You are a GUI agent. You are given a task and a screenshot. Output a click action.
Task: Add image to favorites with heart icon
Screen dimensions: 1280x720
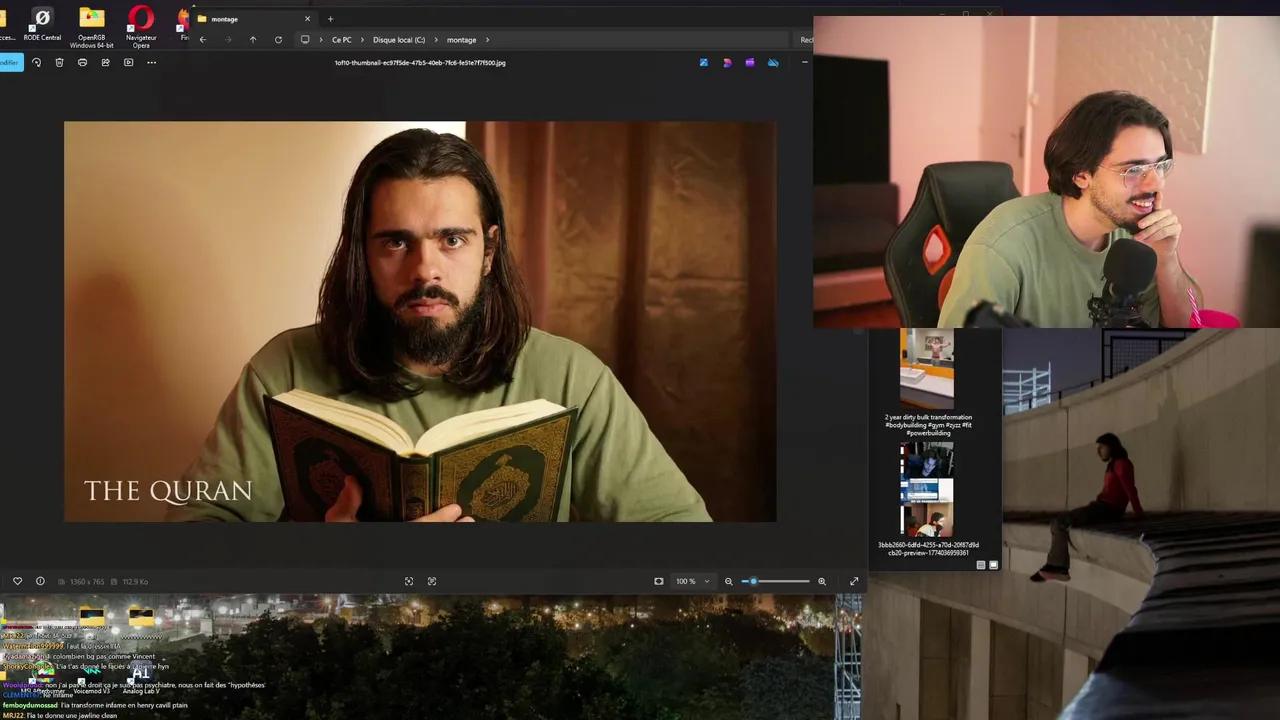coord(17,581)
